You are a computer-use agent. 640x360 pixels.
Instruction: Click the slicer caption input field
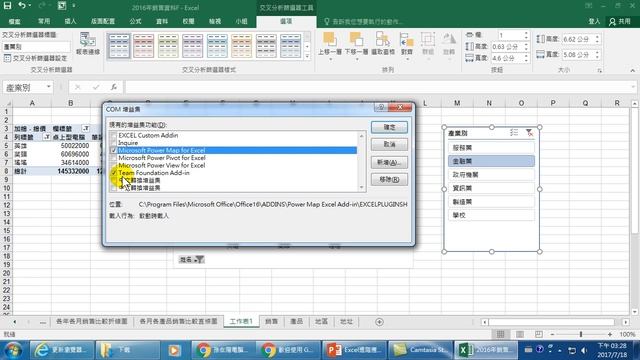pos(36,47)
